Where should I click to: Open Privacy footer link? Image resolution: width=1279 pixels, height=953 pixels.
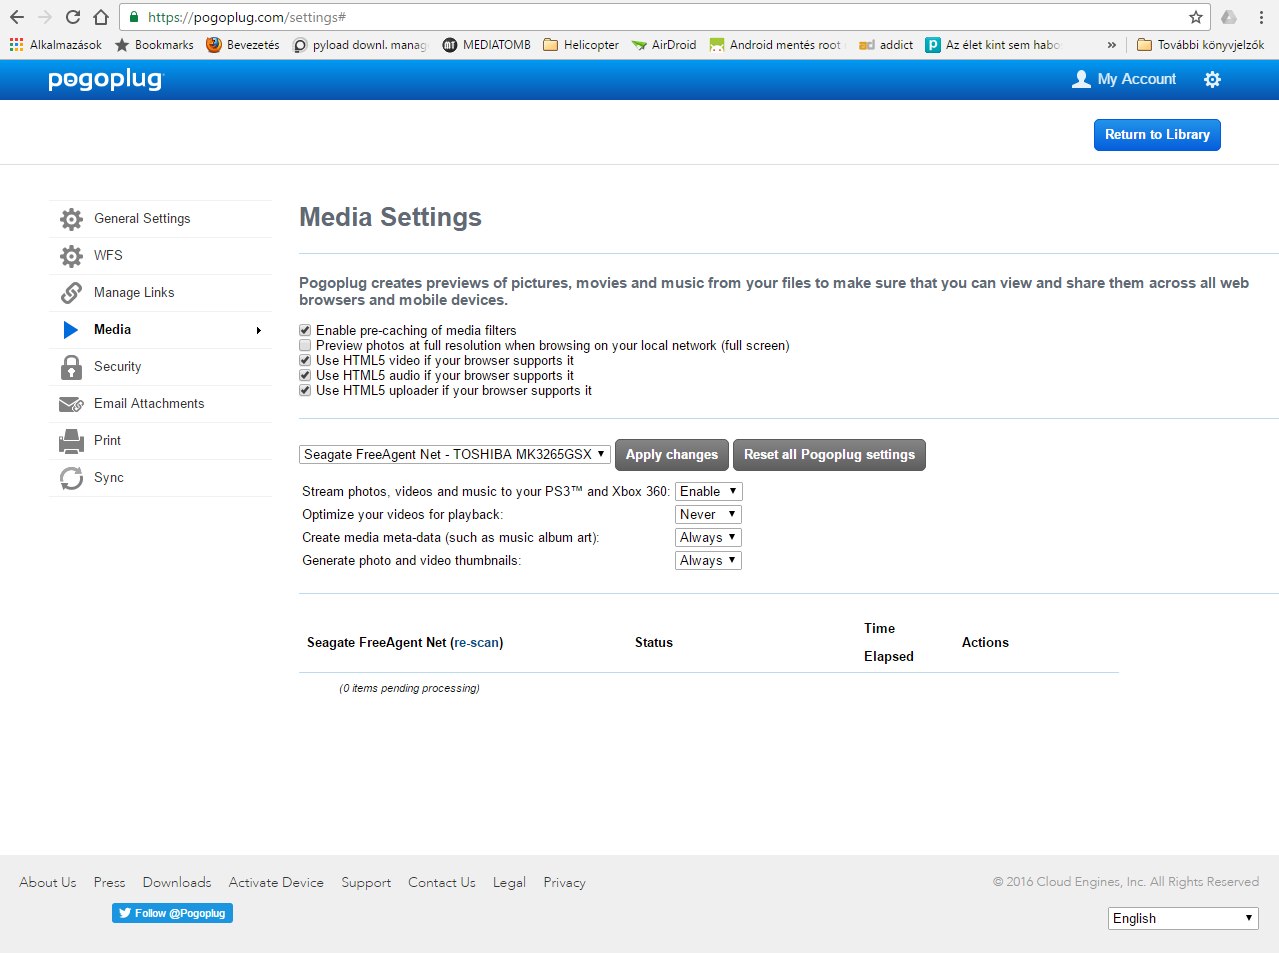[x=564, y=882]
